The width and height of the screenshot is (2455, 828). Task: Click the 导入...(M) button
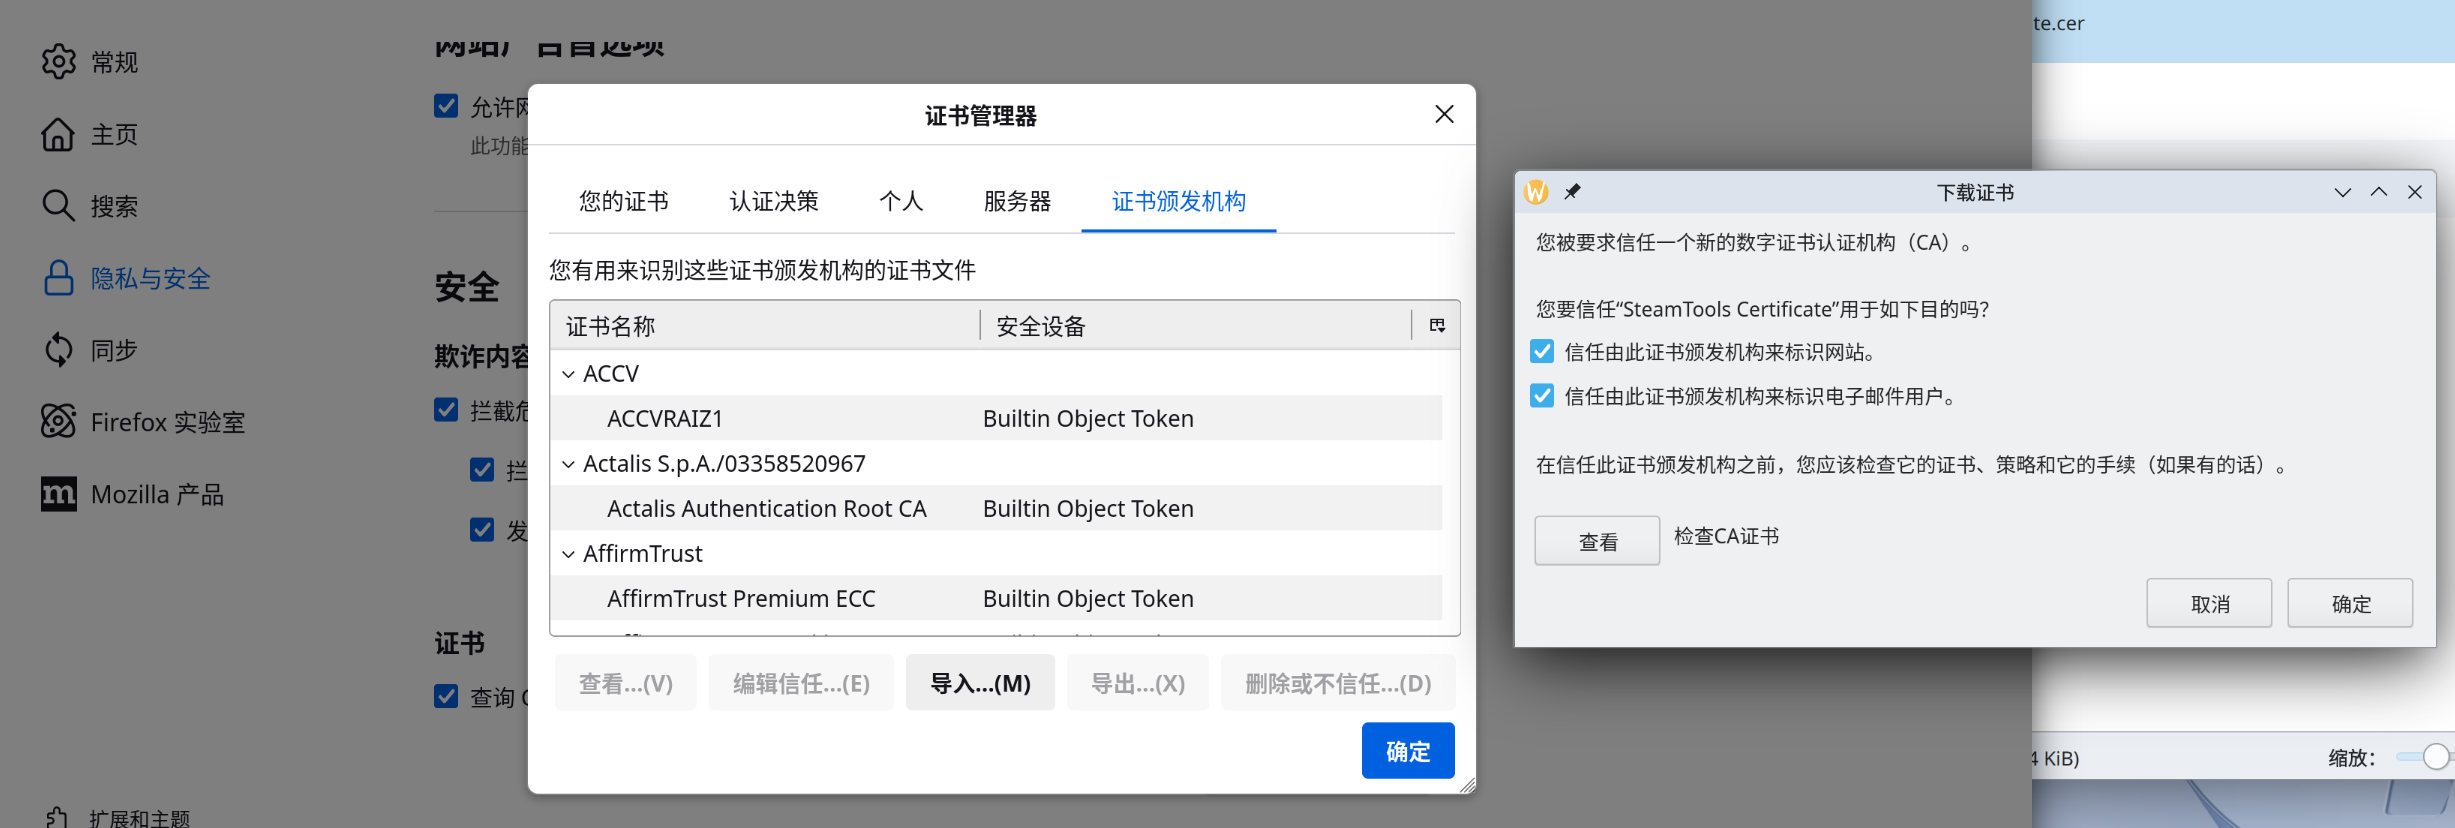point(980,683)
